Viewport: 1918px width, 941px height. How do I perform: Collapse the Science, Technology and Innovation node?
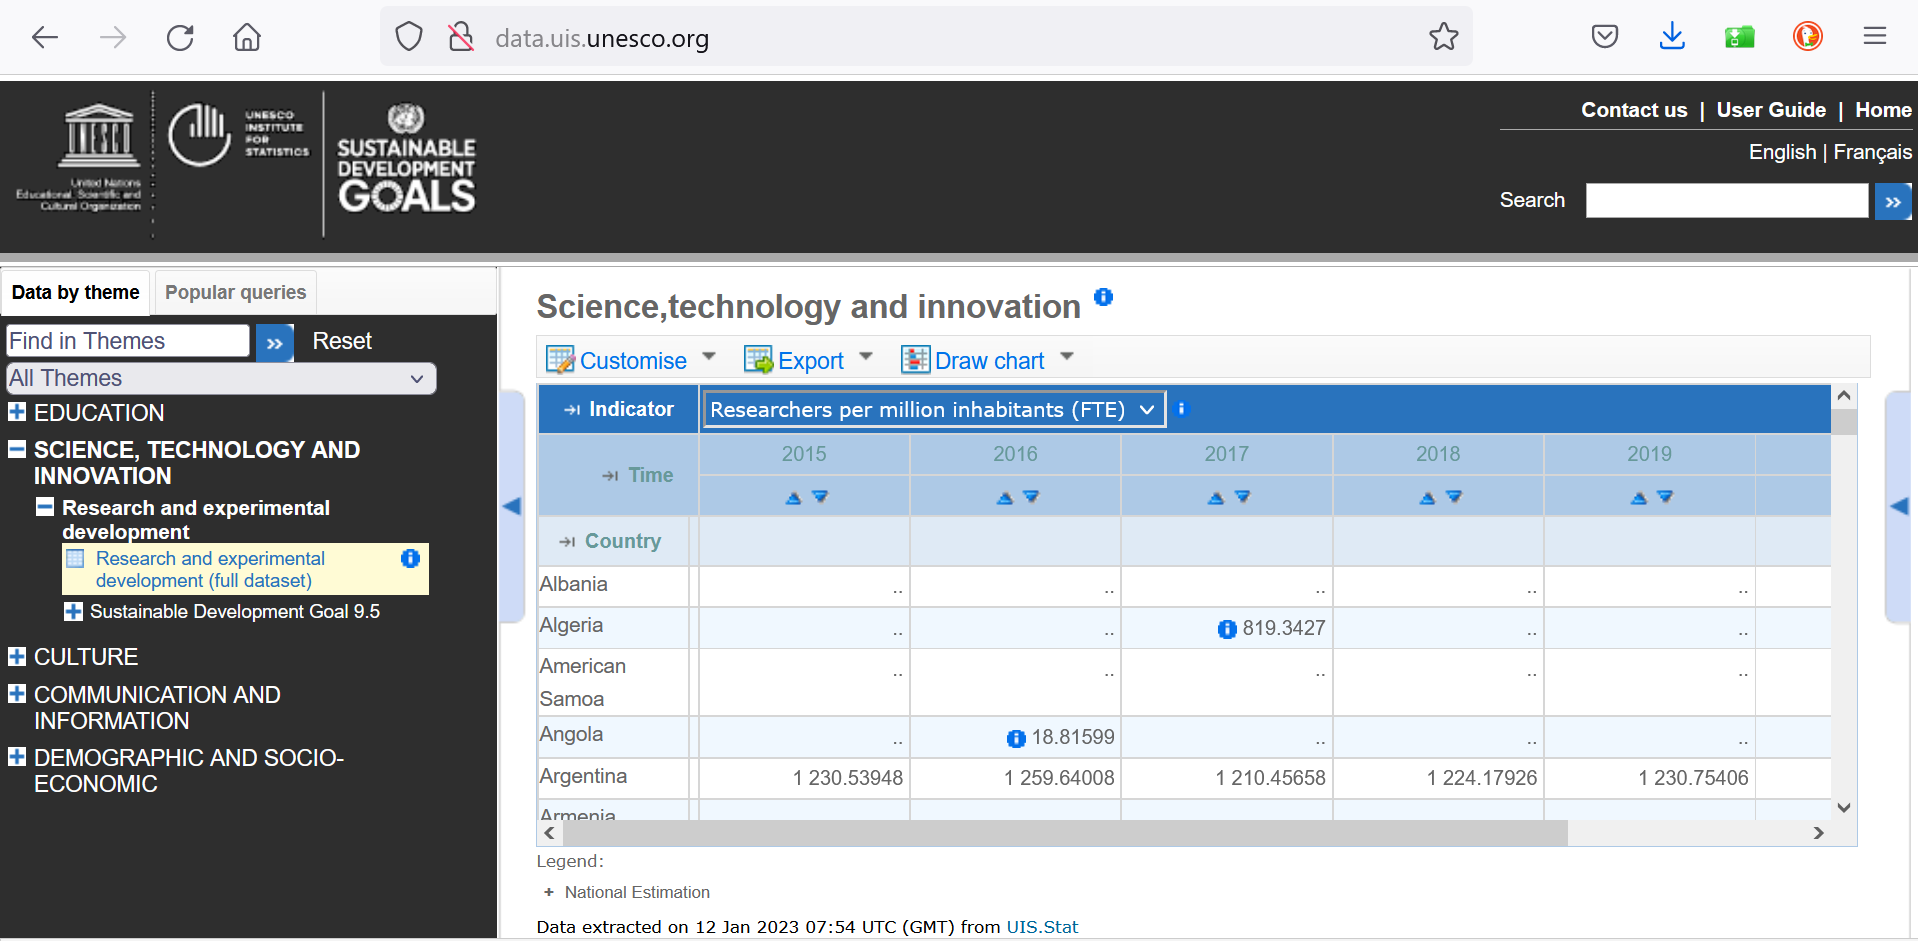(17, 450)
